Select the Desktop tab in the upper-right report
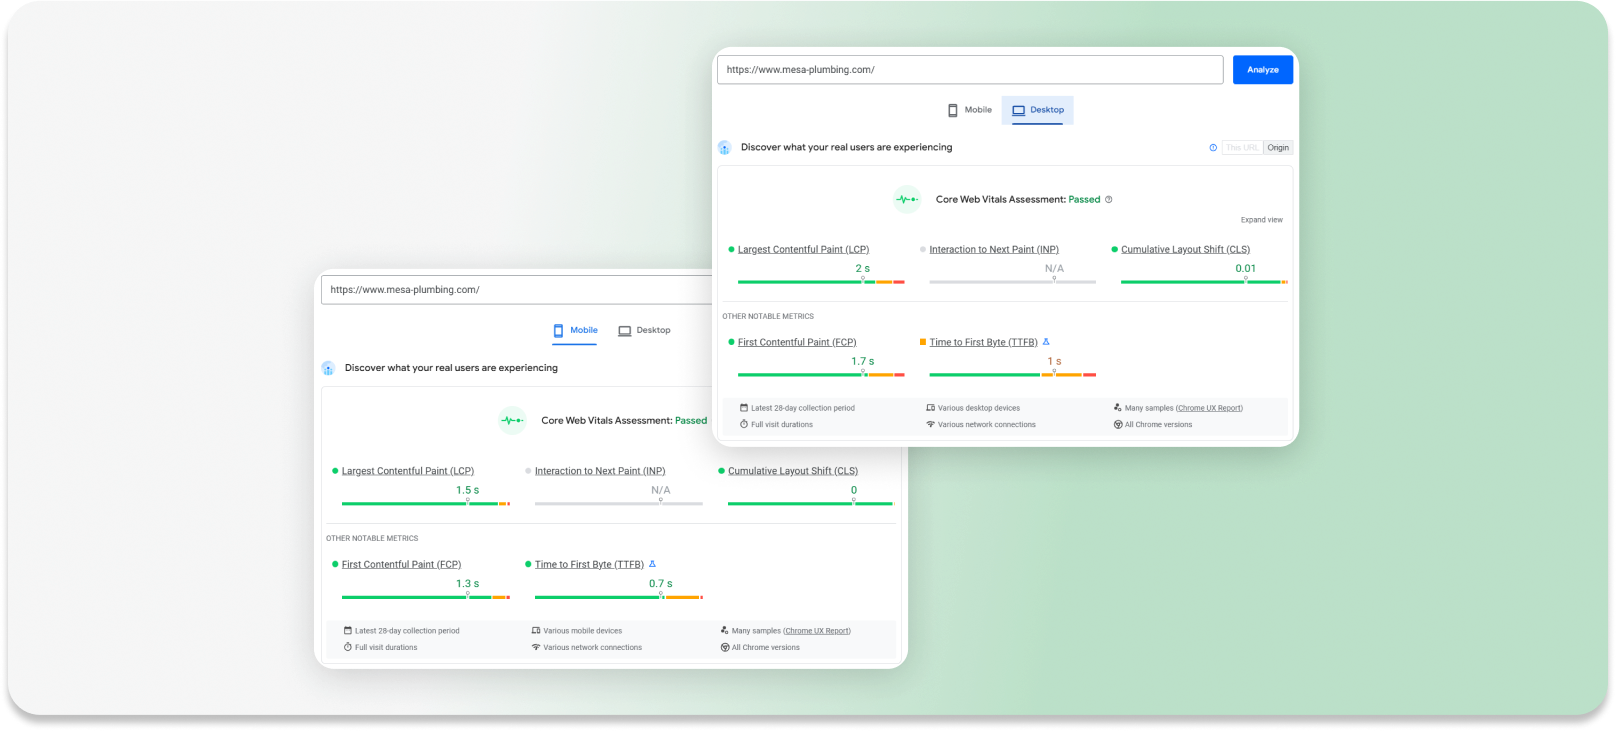The image size is (1616, 731). pyautogui.click(x=1037, y=110)
